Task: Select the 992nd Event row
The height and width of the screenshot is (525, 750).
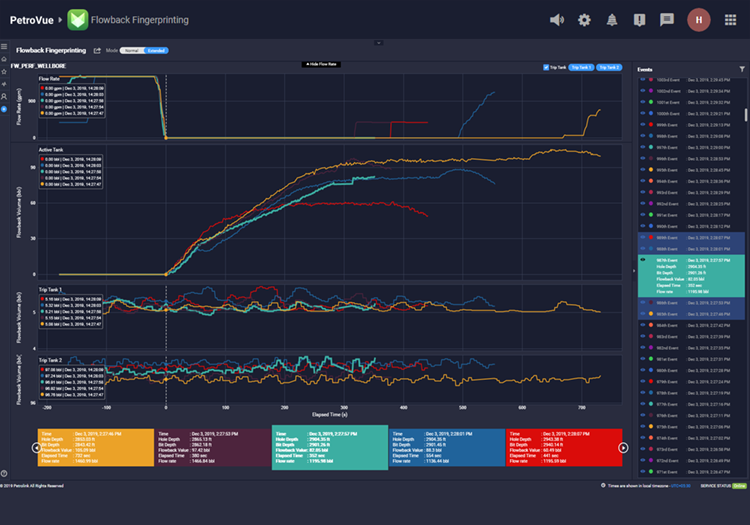Action: pos(691,204)
